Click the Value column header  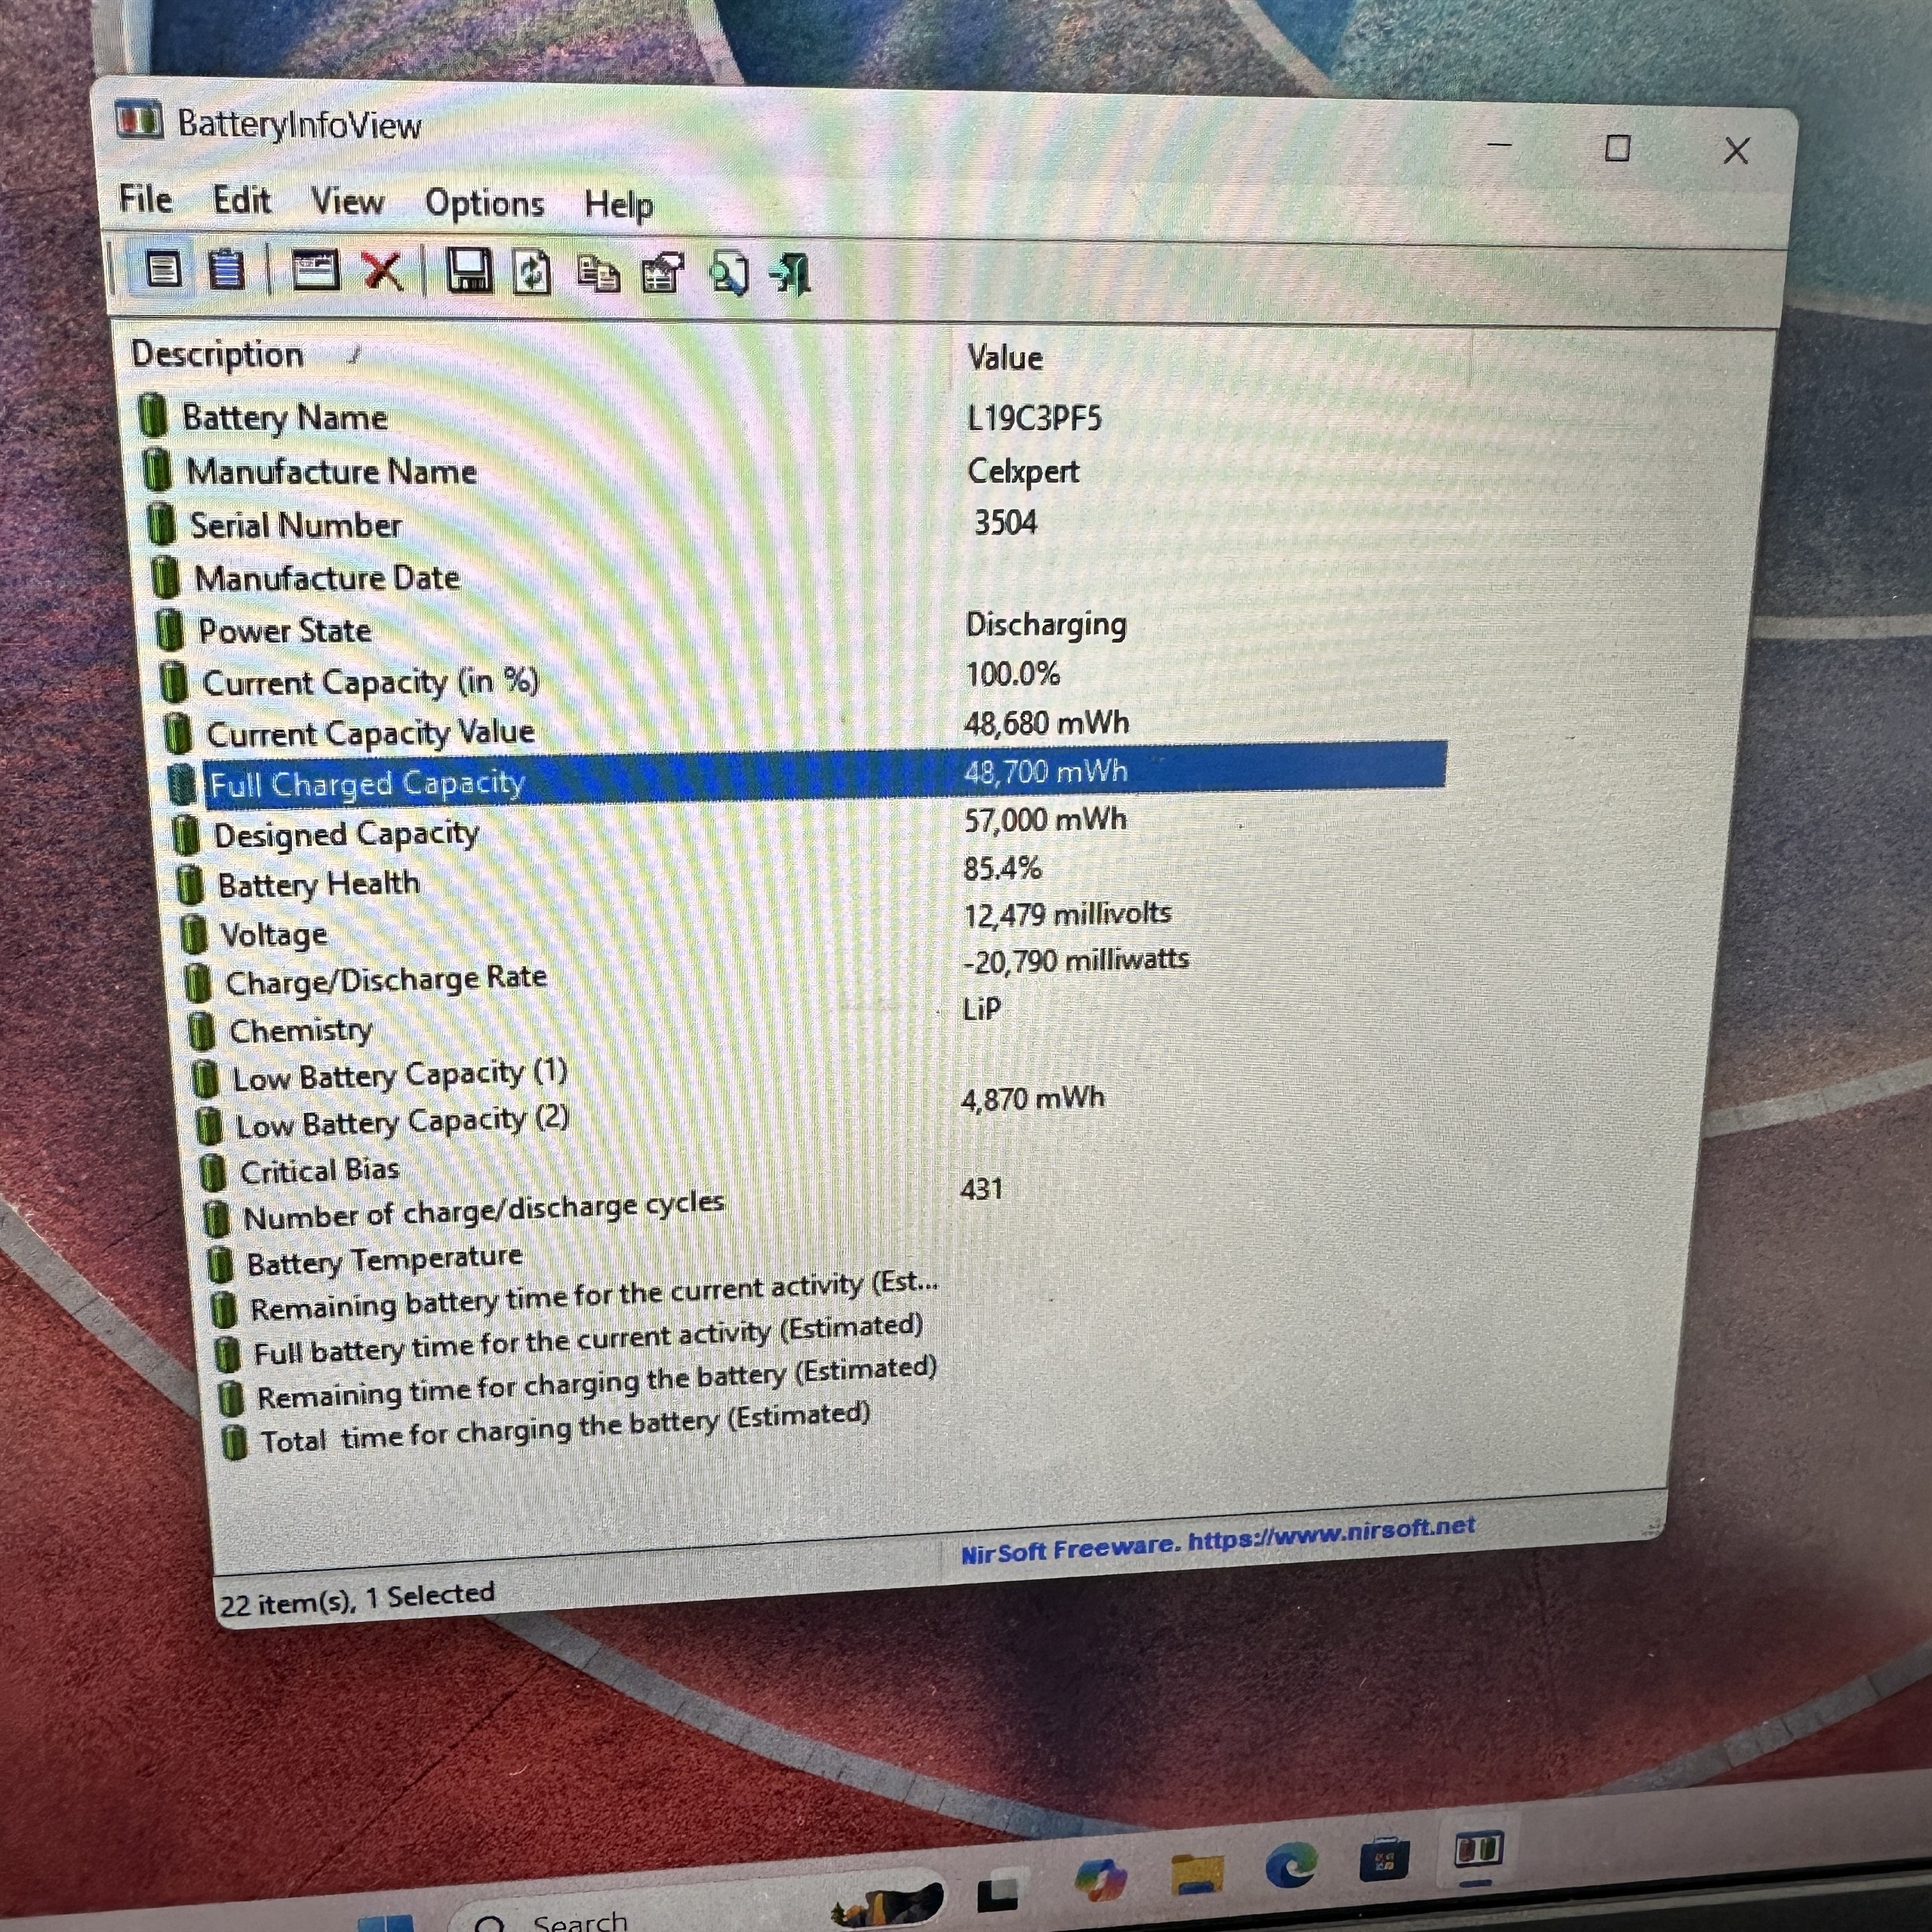click(x=1005, y=358)
